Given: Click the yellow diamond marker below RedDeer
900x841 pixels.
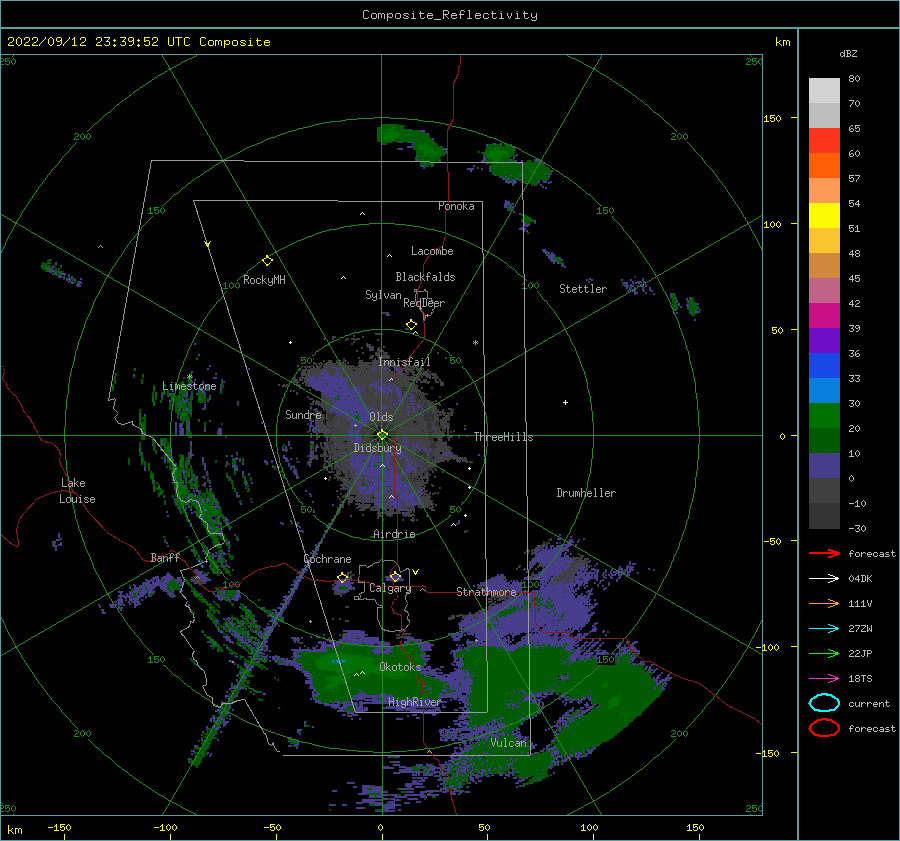Looking at the screenshot, I should pos(411,325).
